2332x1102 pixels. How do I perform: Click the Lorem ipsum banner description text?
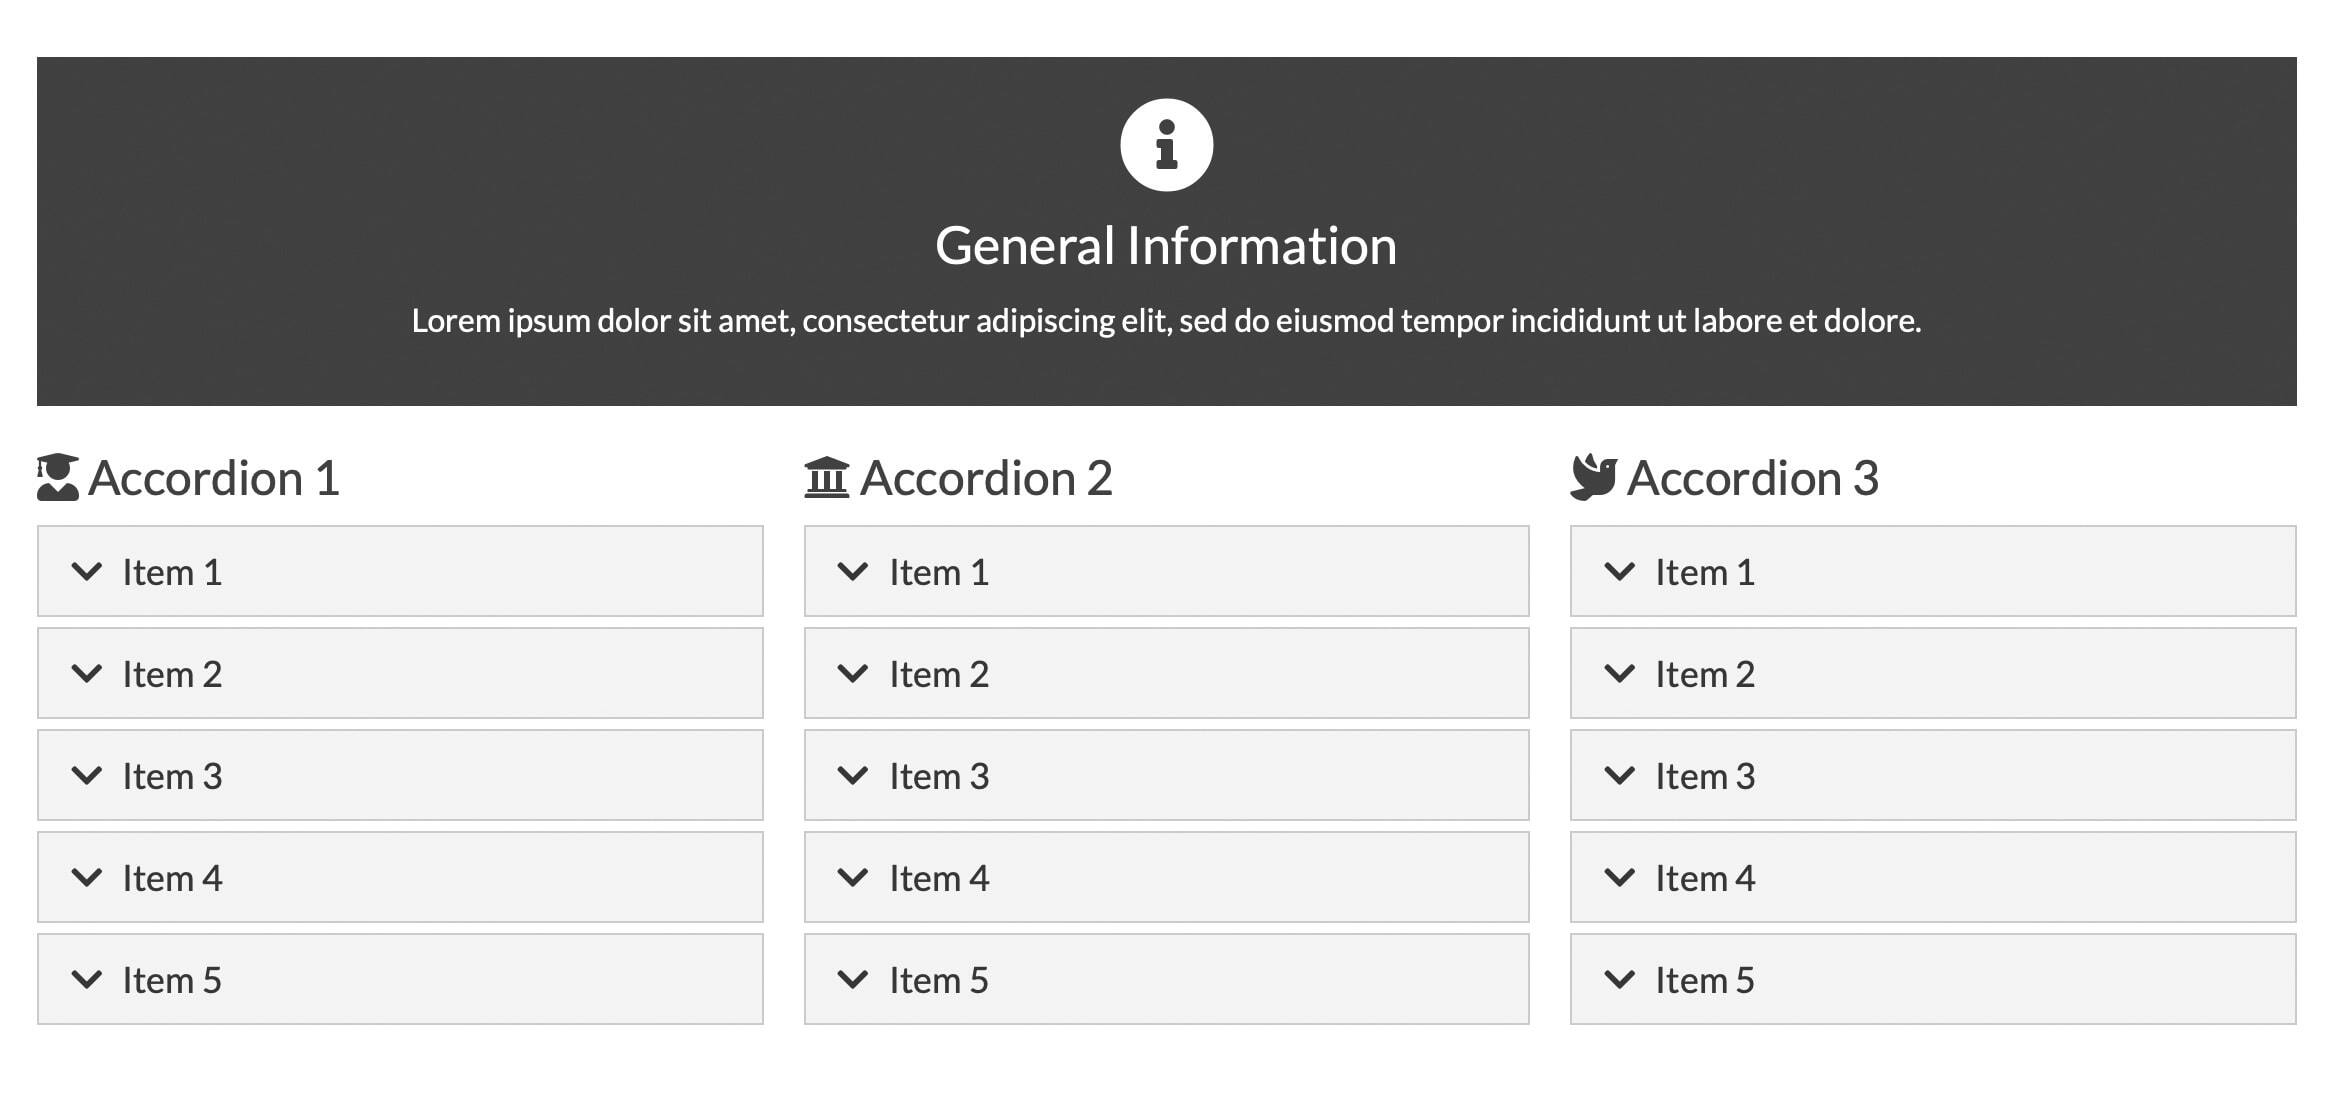[x=1166, y=321]
